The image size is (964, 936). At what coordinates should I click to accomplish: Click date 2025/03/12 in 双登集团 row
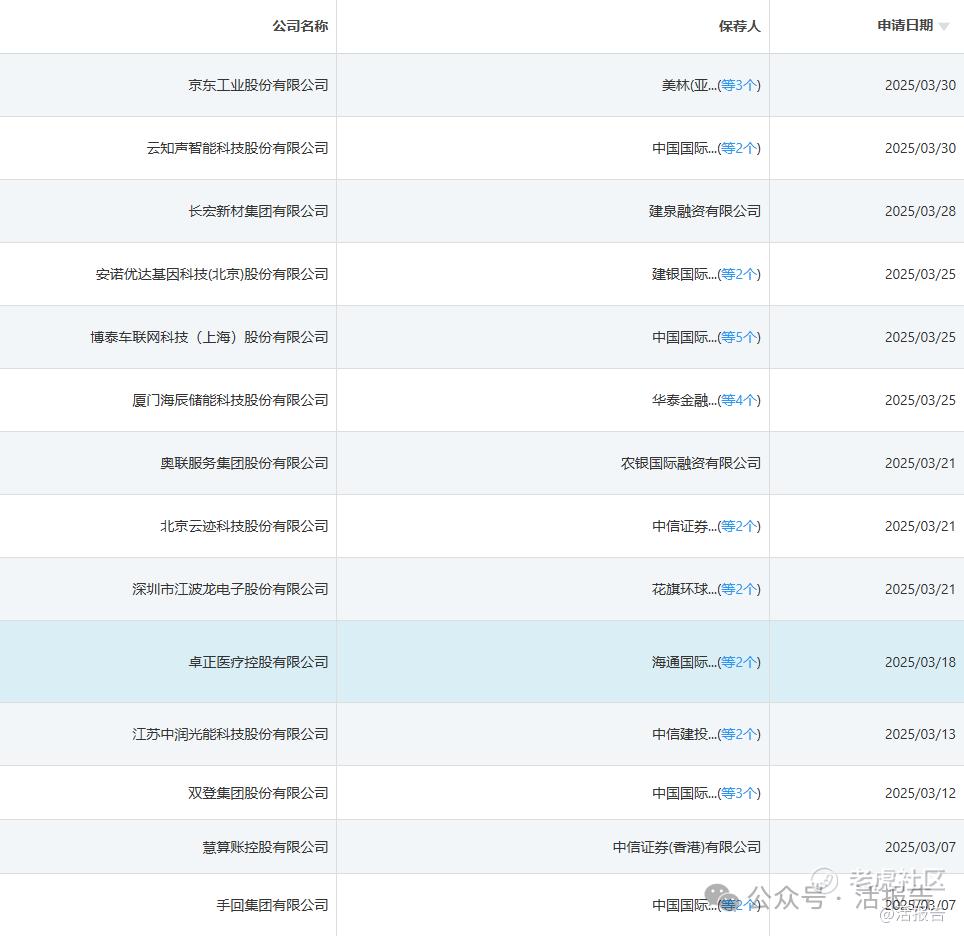920,793
